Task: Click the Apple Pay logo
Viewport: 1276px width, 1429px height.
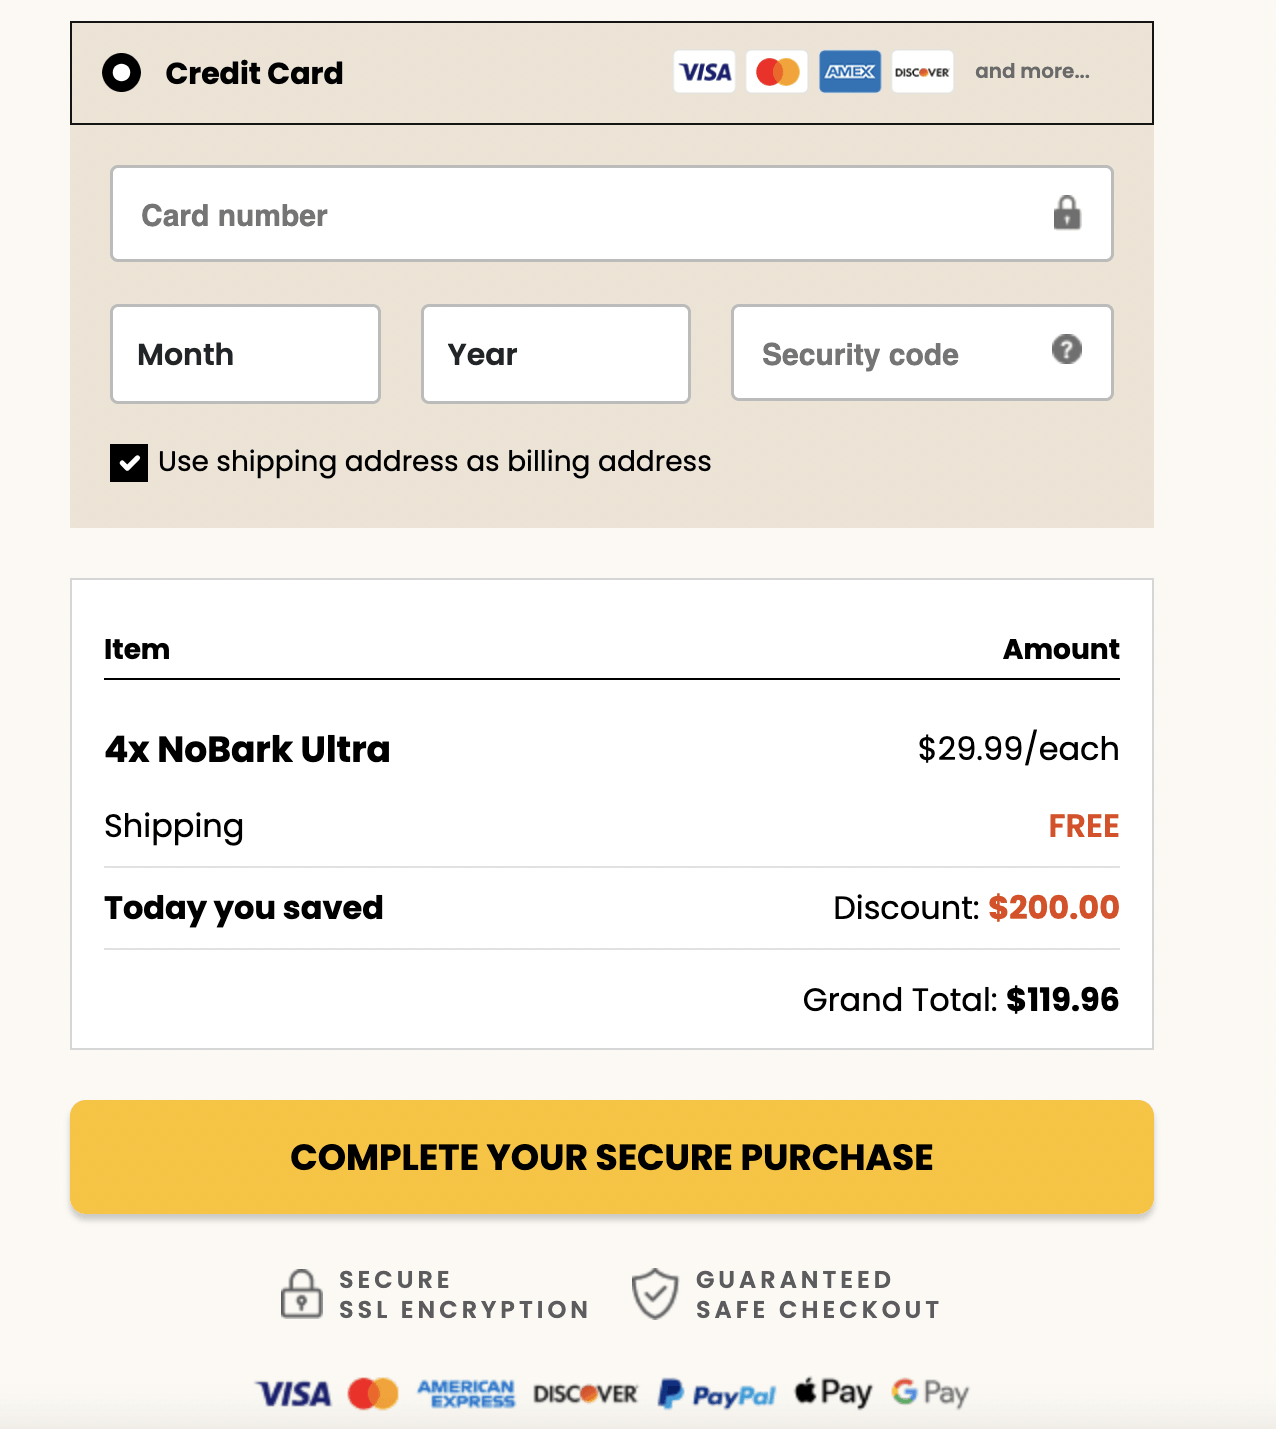Action: click(832, 1391)
